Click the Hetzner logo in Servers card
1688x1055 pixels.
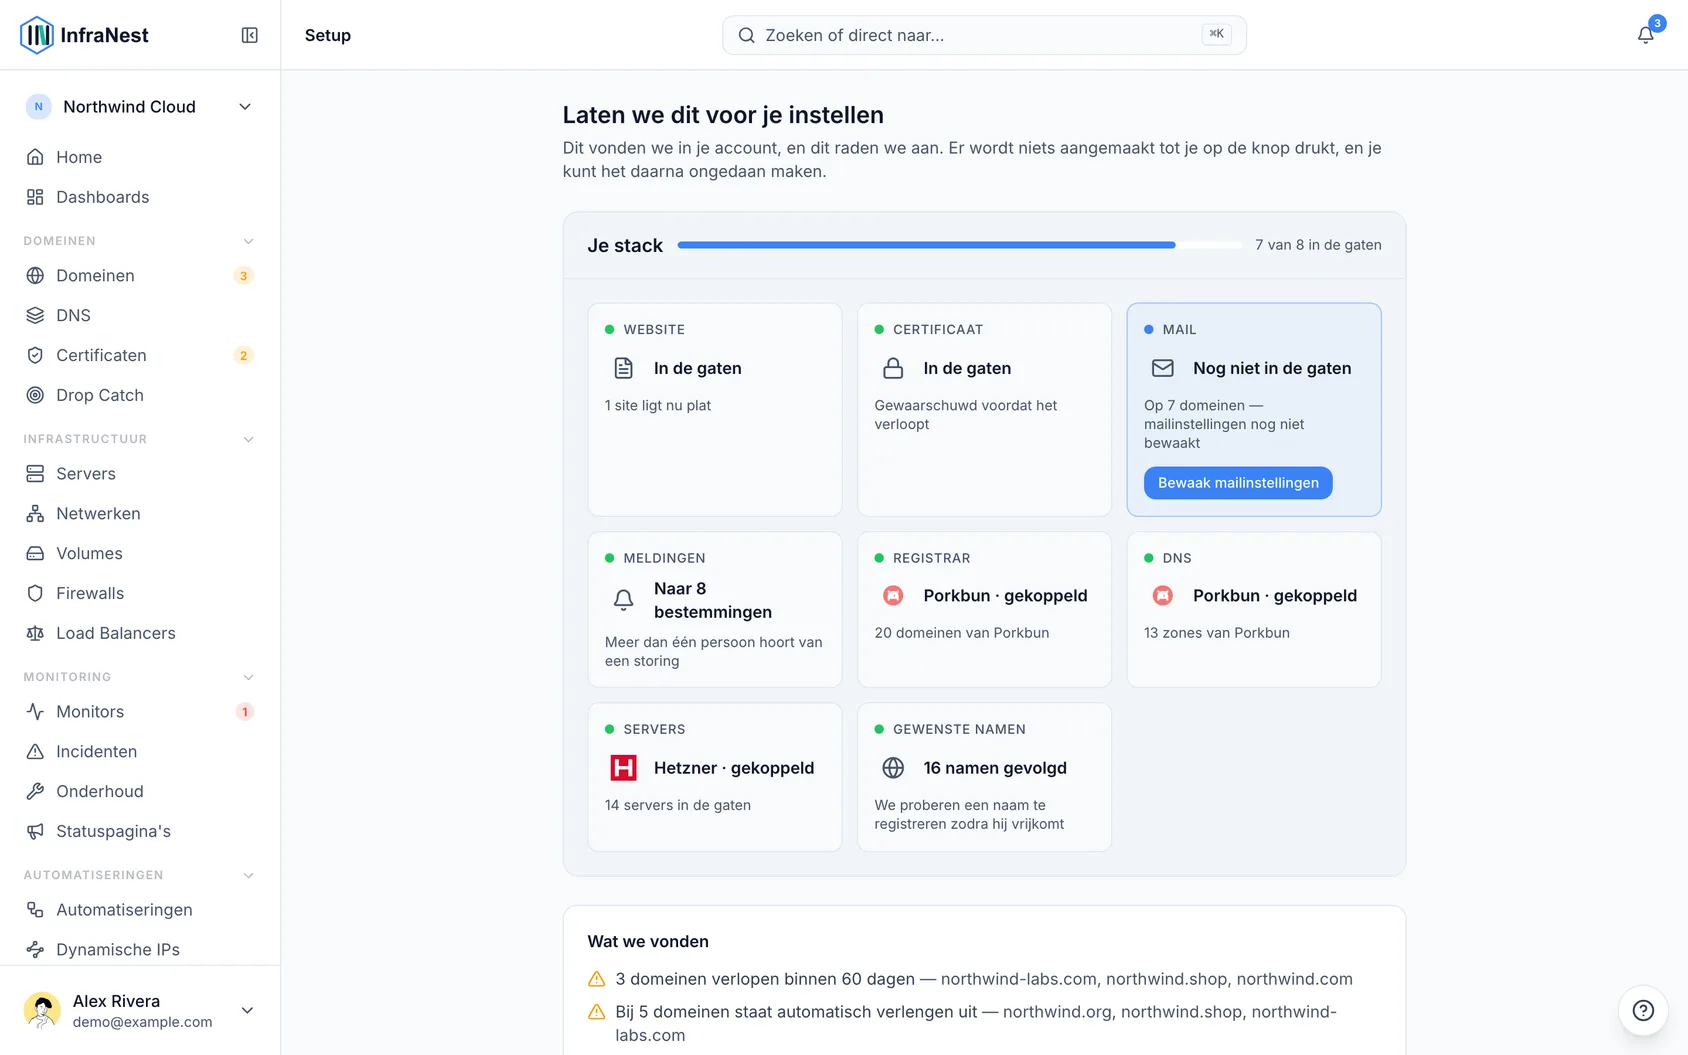pyautogui.click(x=623, y=767)
